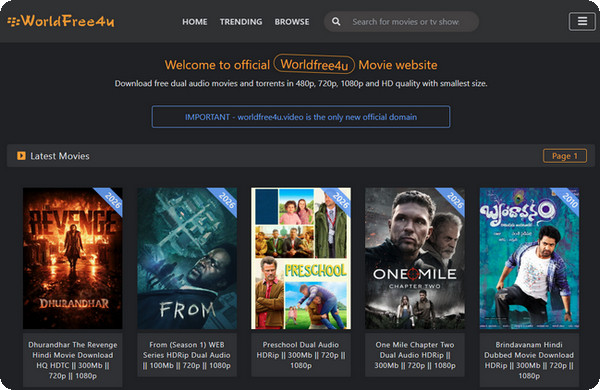600x390 pixels.
Task: Click the WorldFree4u logo
Action: (x=60, y=21)
